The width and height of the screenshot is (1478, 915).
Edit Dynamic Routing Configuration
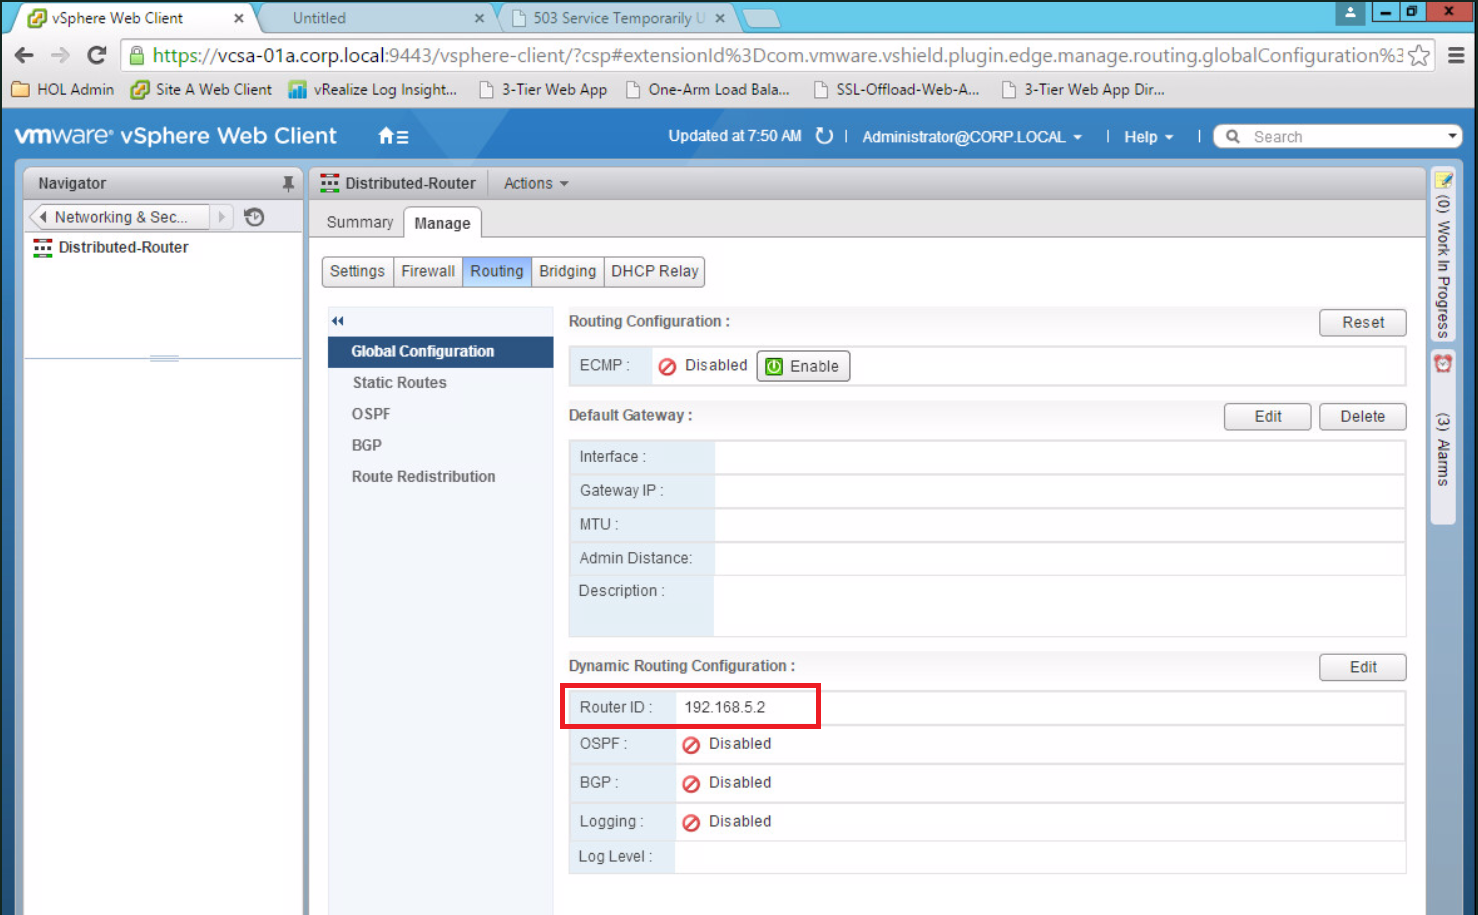coord(1363,667)
